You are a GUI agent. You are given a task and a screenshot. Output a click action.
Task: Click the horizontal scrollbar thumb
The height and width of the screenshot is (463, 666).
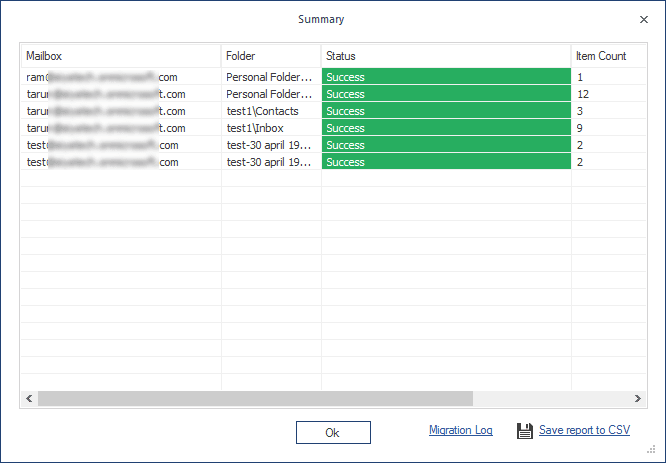click(255, 398)
